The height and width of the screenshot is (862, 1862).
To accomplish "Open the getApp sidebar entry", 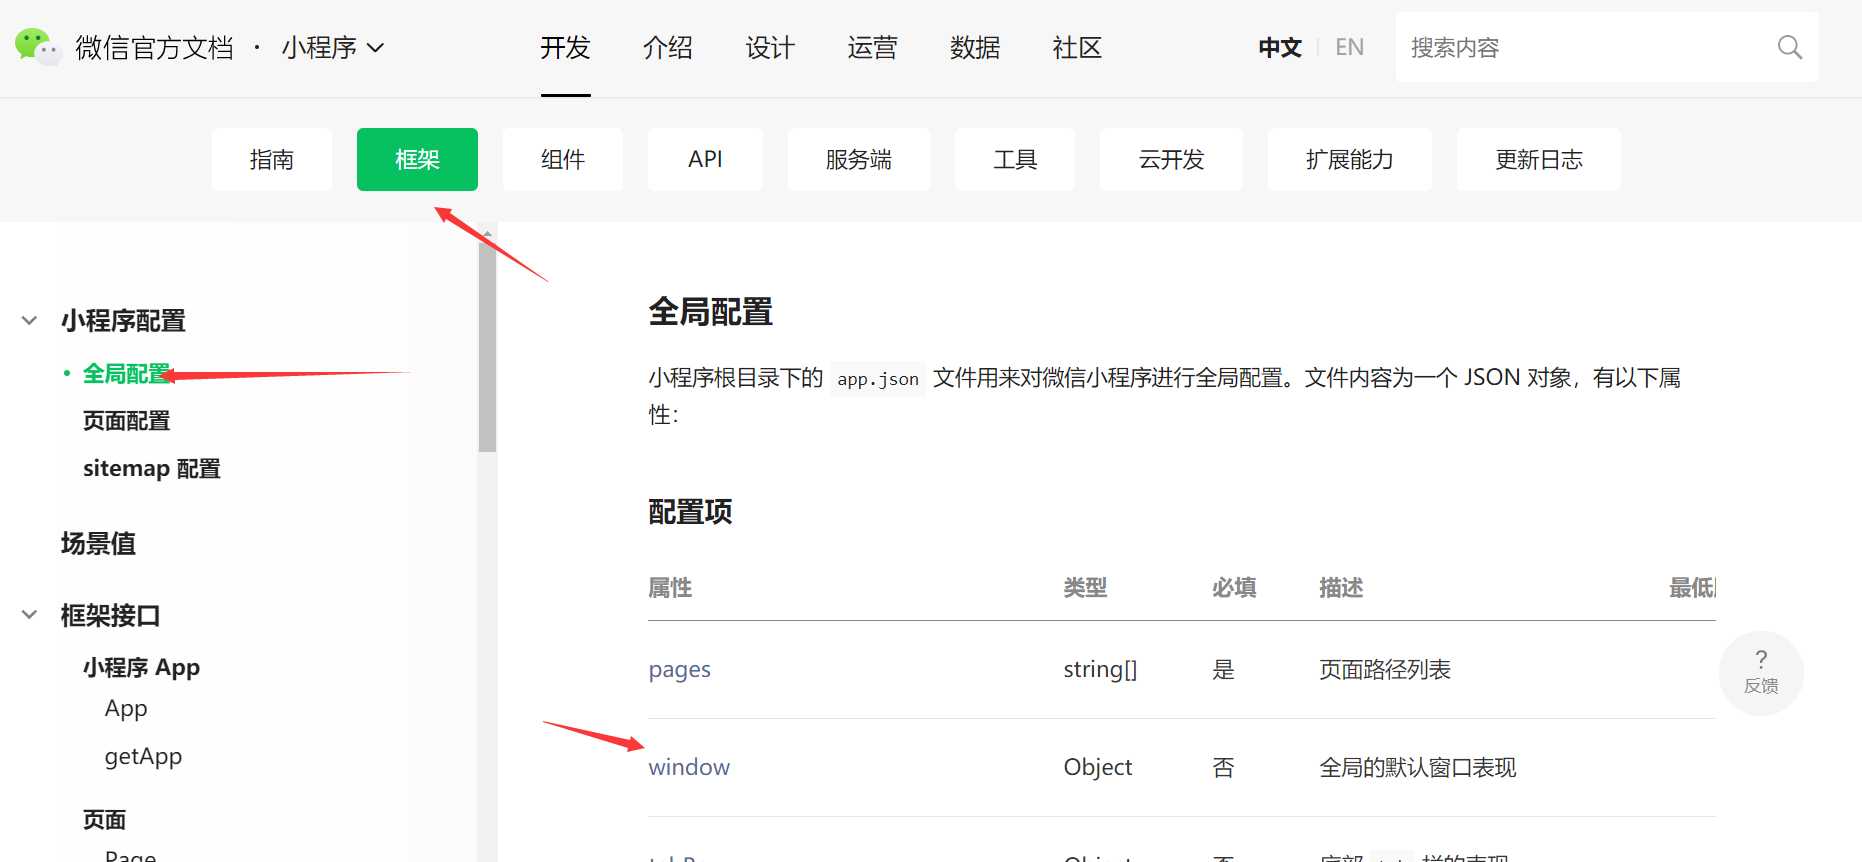I will [x=143, y=757].
